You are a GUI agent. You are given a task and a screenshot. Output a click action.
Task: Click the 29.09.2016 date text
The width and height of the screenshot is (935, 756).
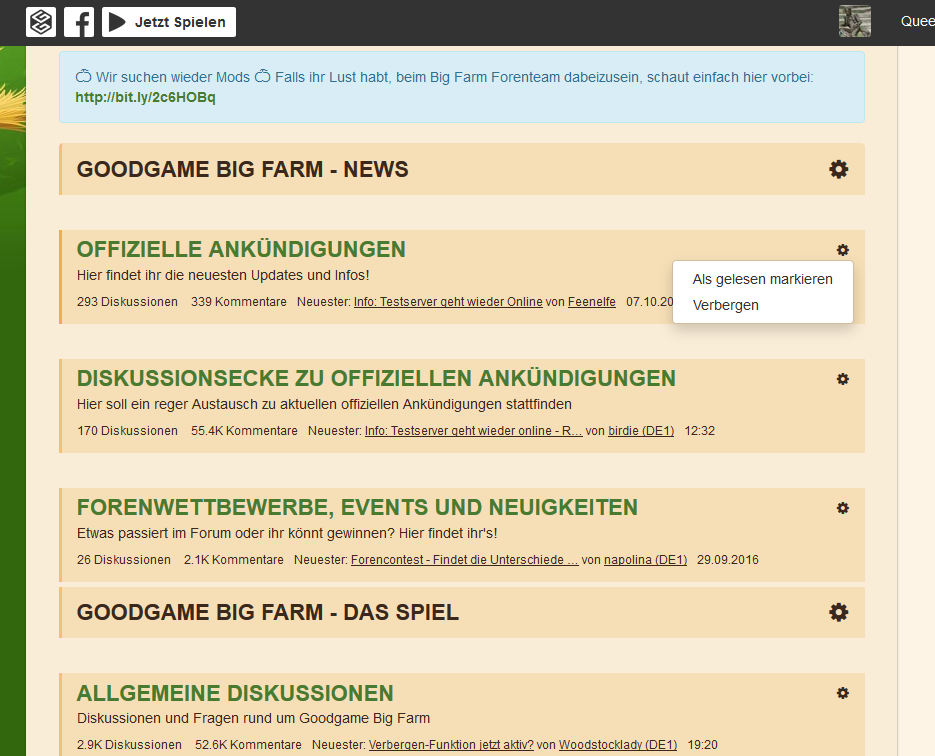[727, 560]
